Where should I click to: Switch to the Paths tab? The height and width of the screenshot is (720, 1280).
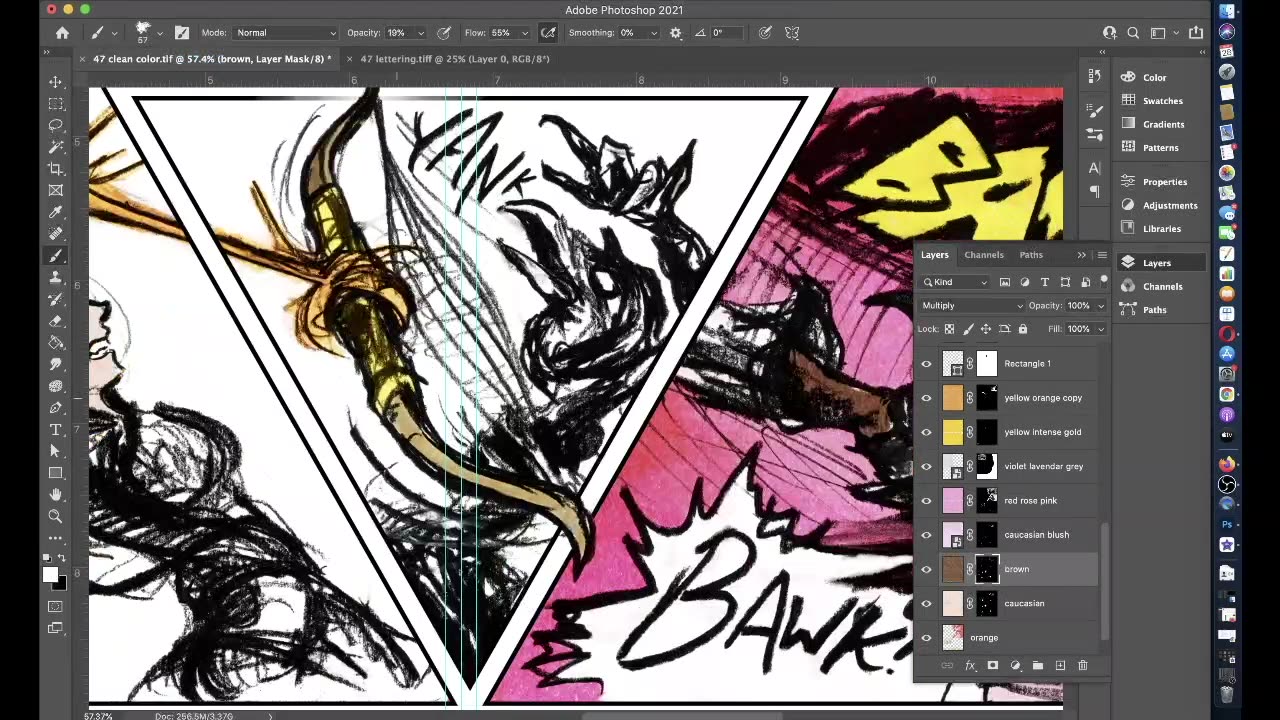(x=1031, y=255)
